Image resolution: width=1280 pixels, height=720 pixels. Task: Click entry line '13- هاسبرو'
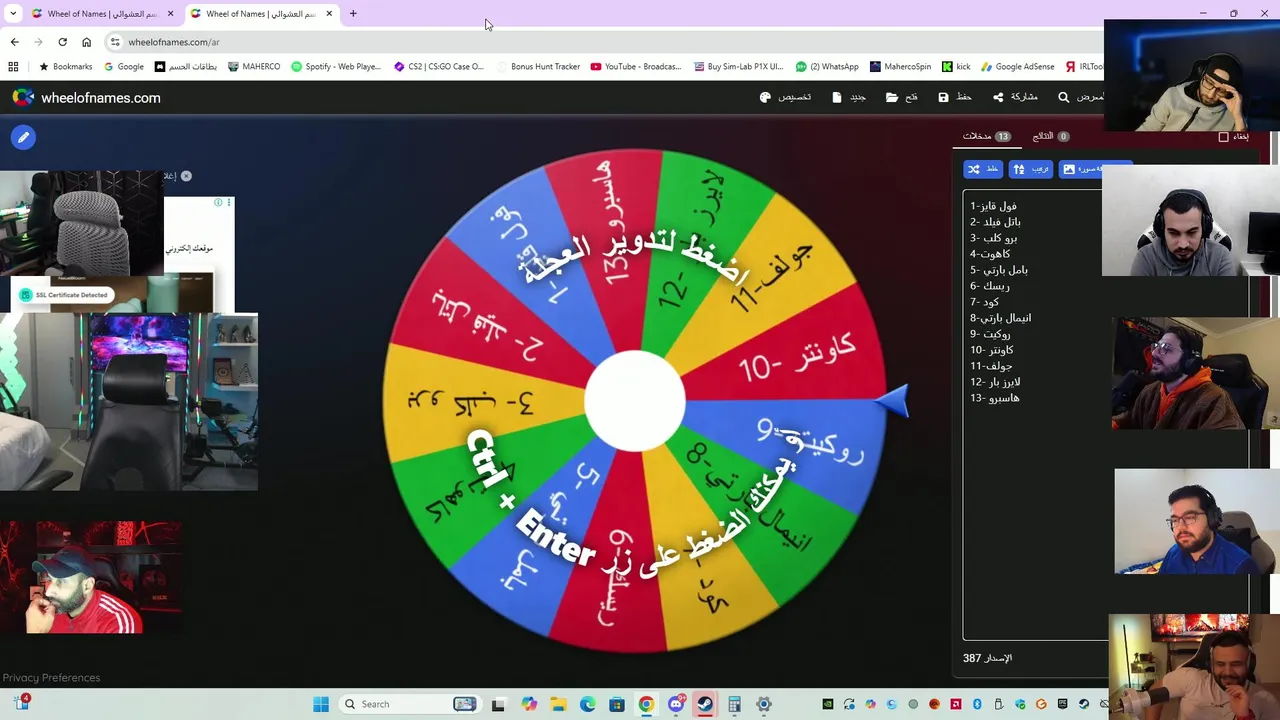click(994, 398)
